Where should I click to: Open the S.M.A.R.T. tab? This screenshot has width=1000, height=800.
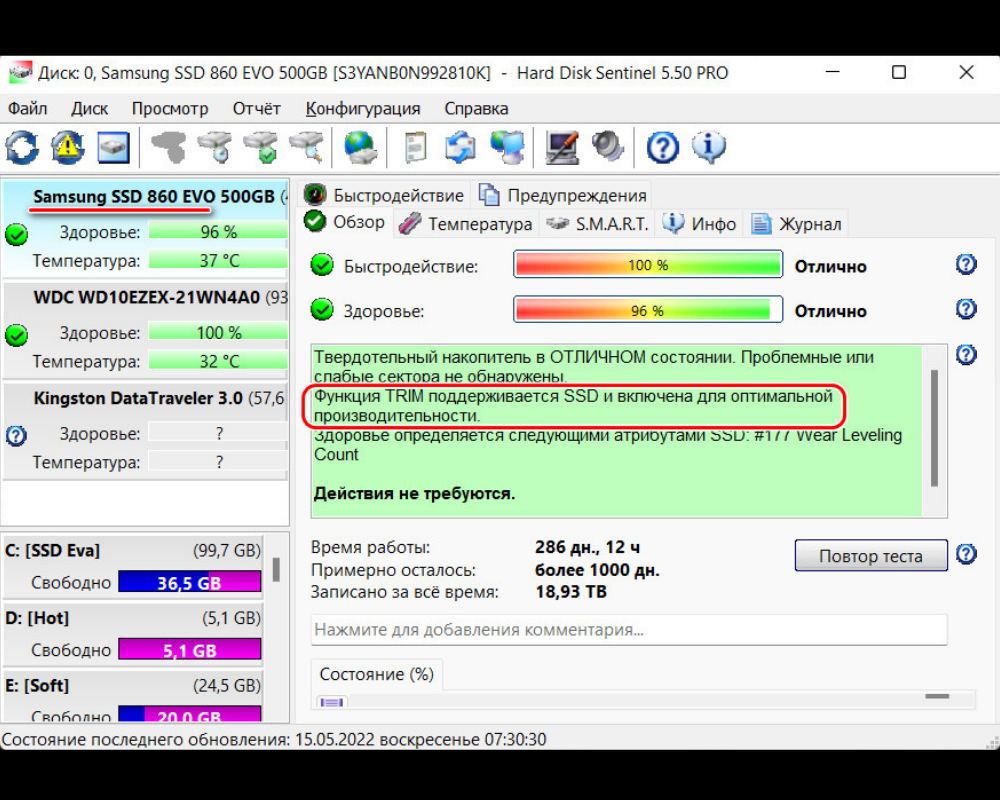[x=597, y=224]
